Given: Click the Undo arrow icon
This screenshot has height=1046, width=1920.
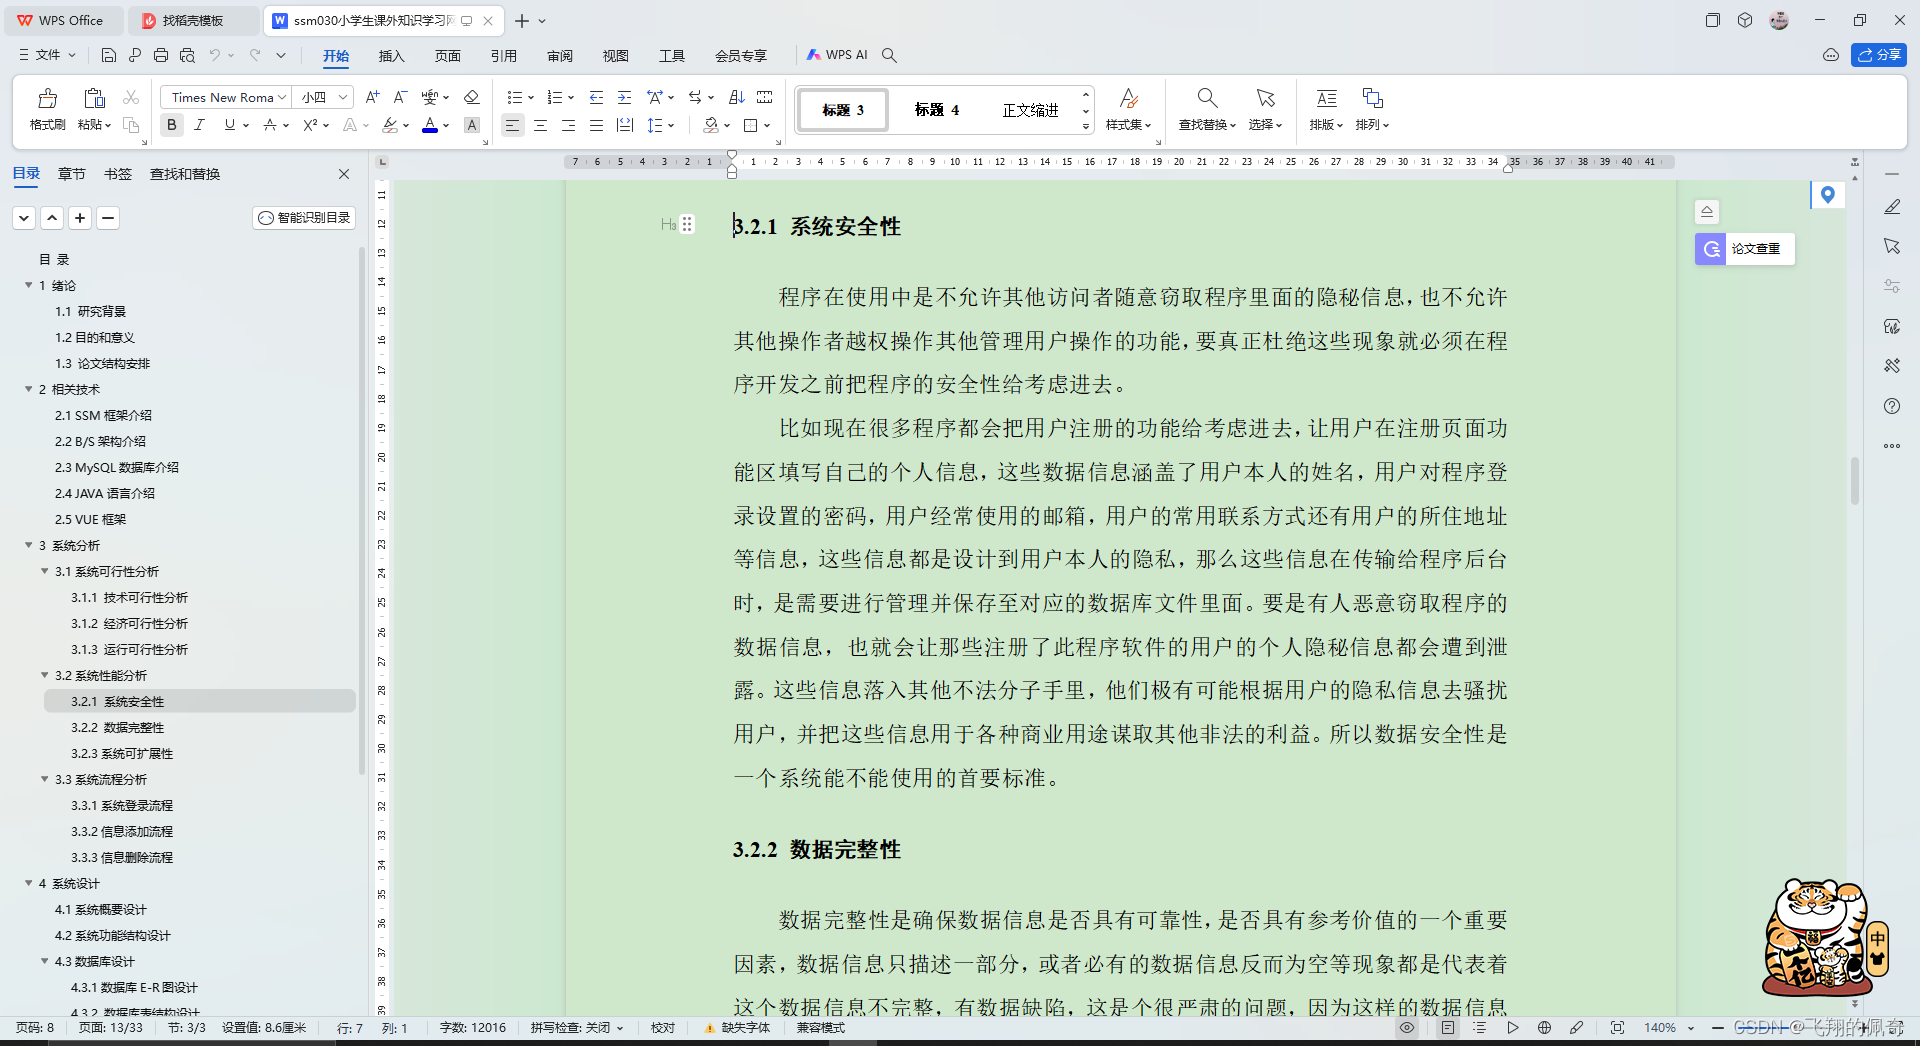Looking at the screenshot, I should [x=214, y=55].
